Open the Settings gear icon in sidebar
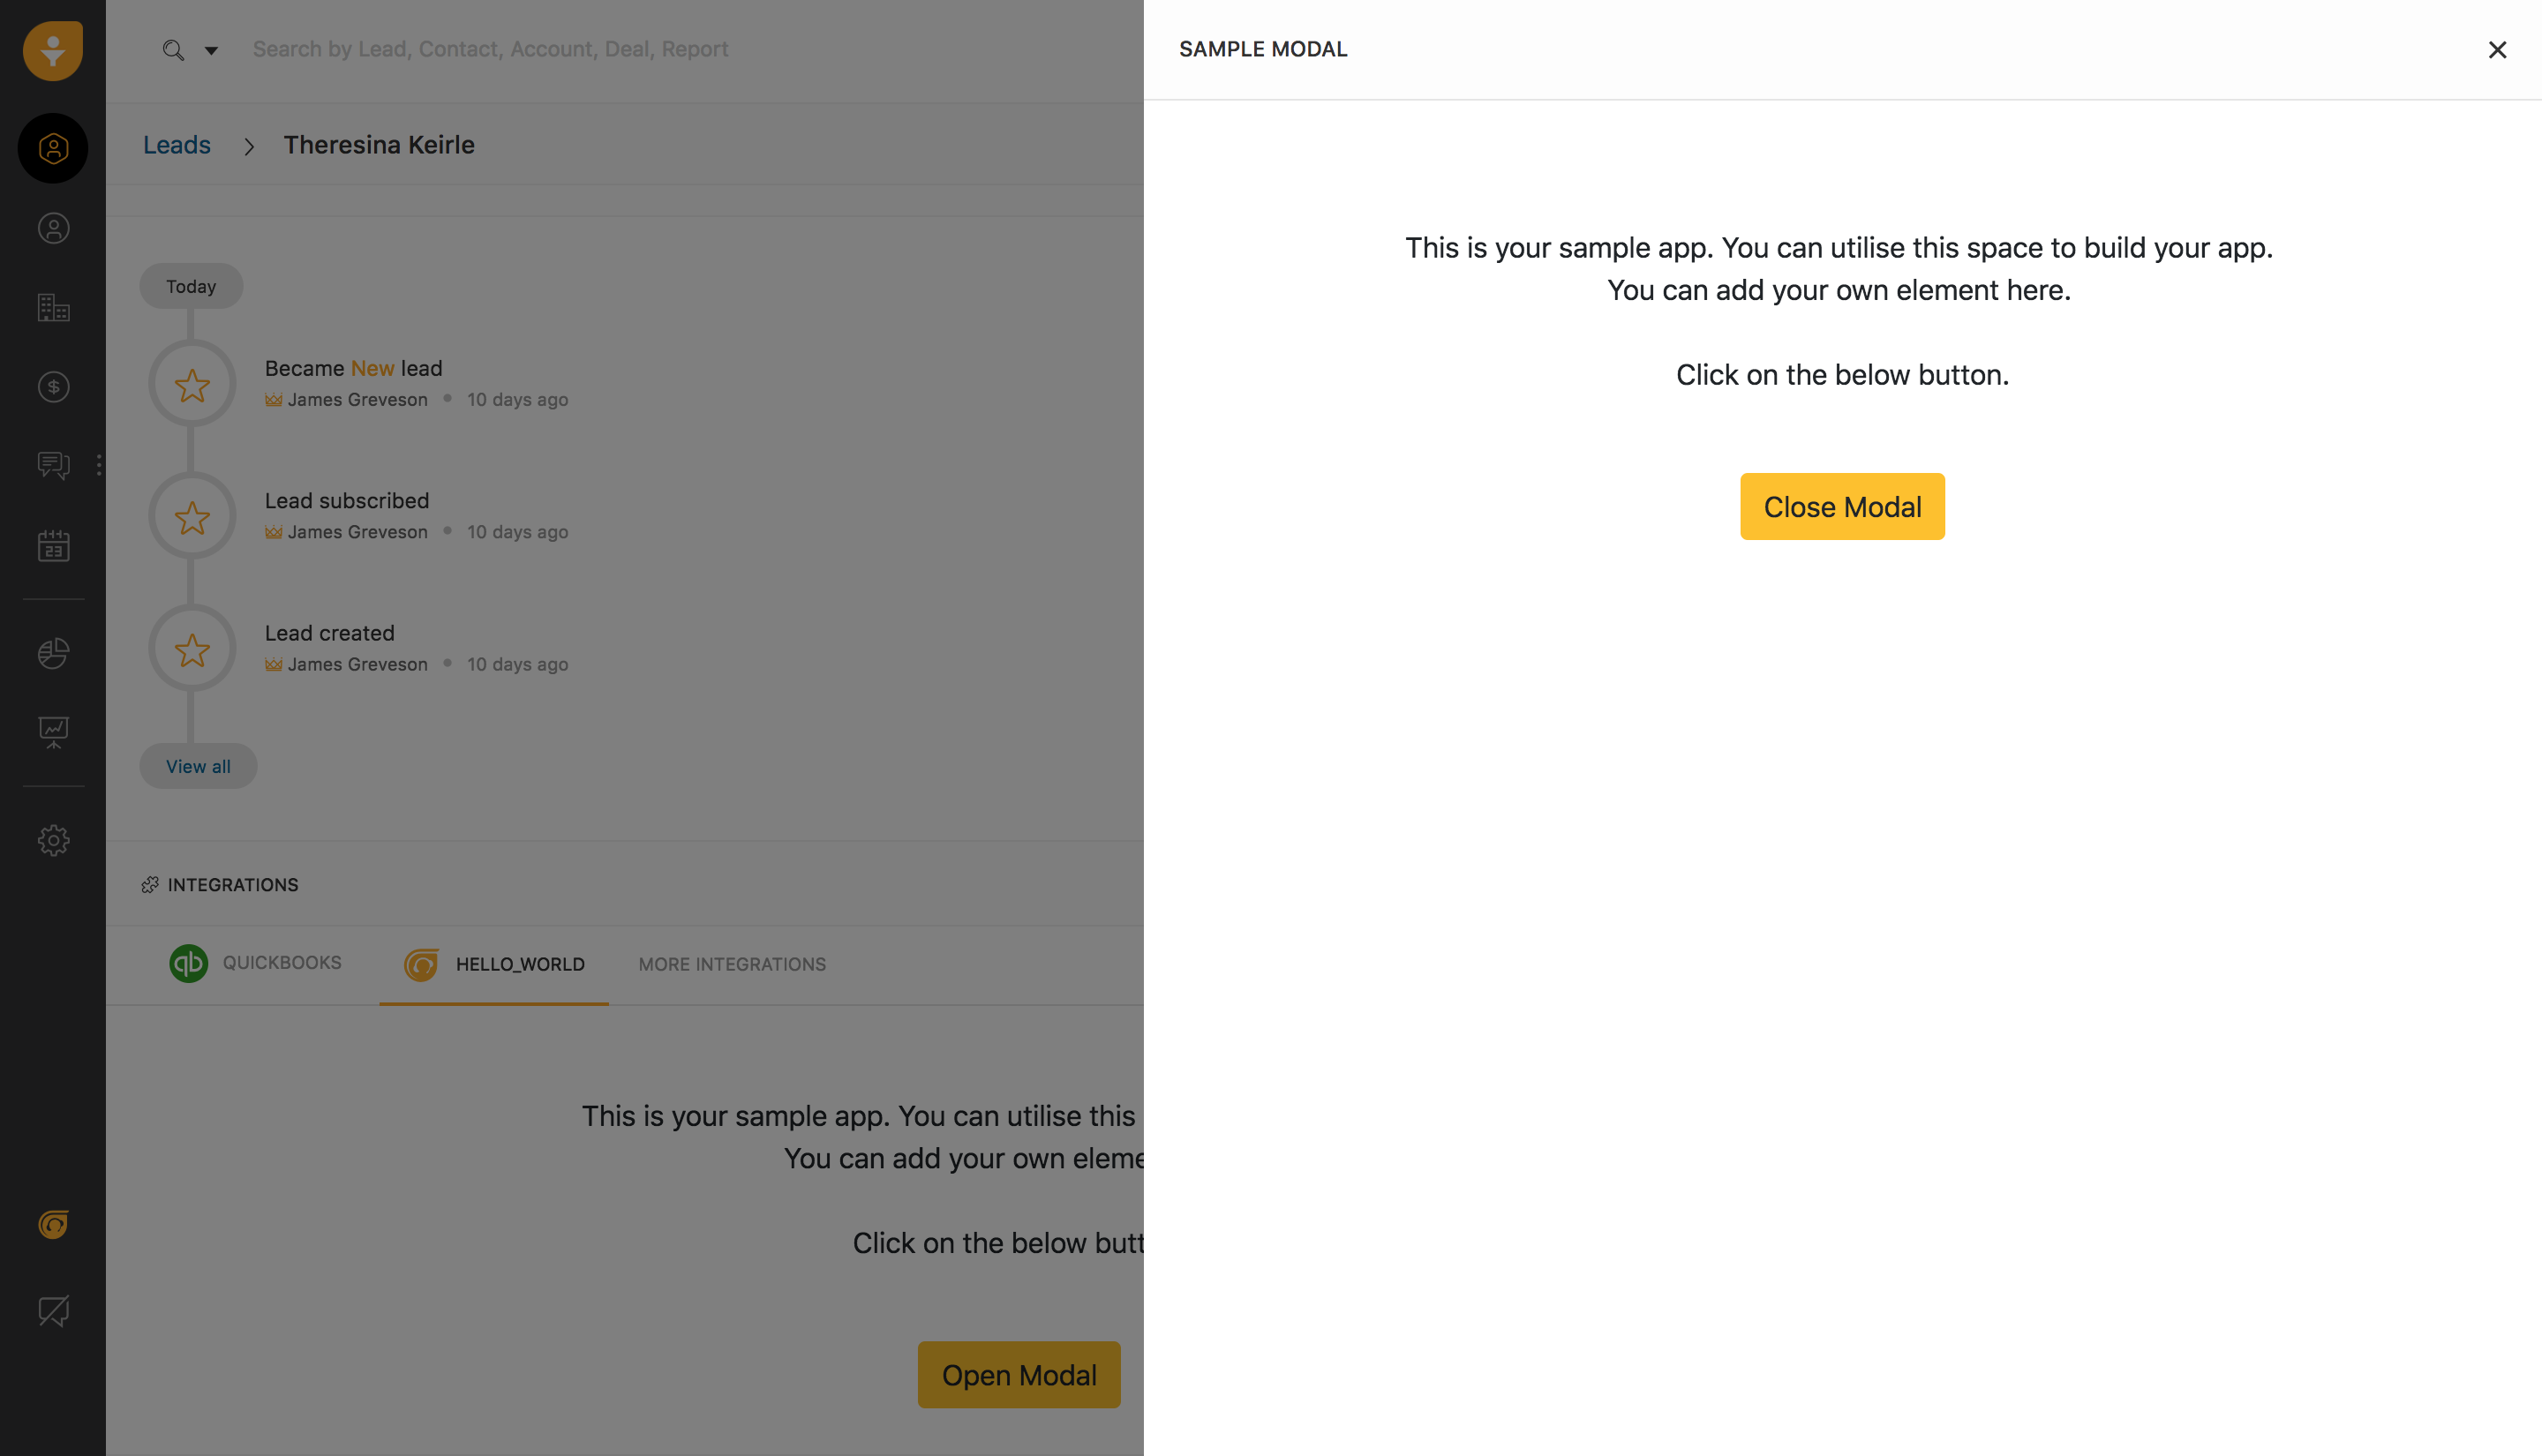The width and height of the screenshot is (2542, 1456). [x=53, y=840]
